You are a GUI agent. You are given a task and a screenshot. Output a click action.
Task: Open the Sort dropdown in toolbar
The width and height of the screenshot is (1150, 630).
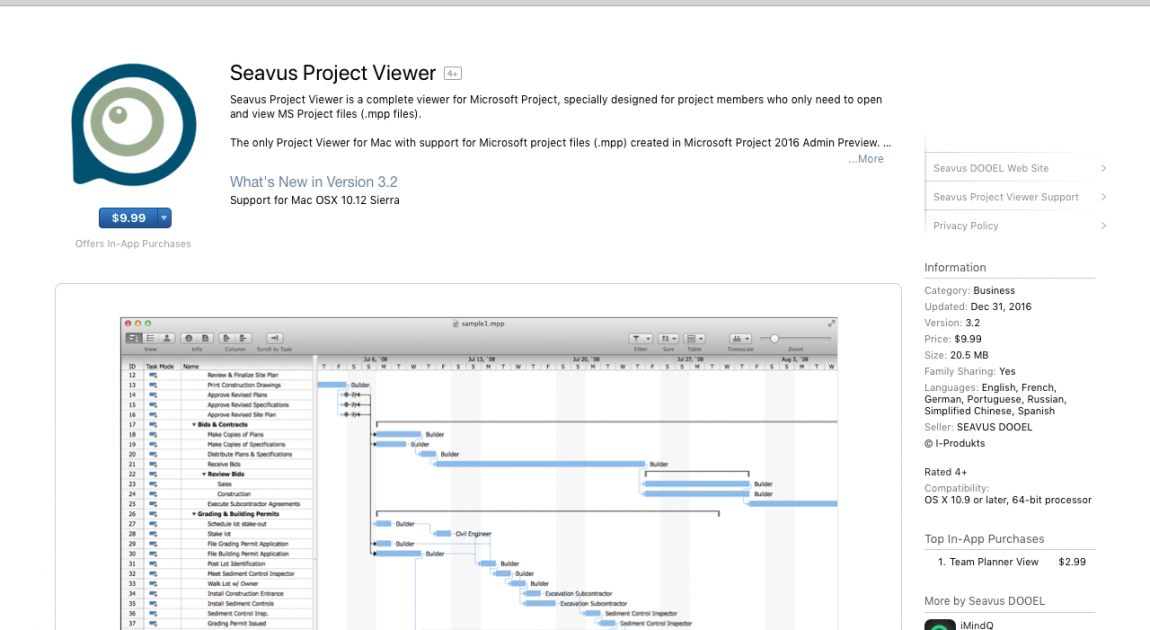[667, 338]
